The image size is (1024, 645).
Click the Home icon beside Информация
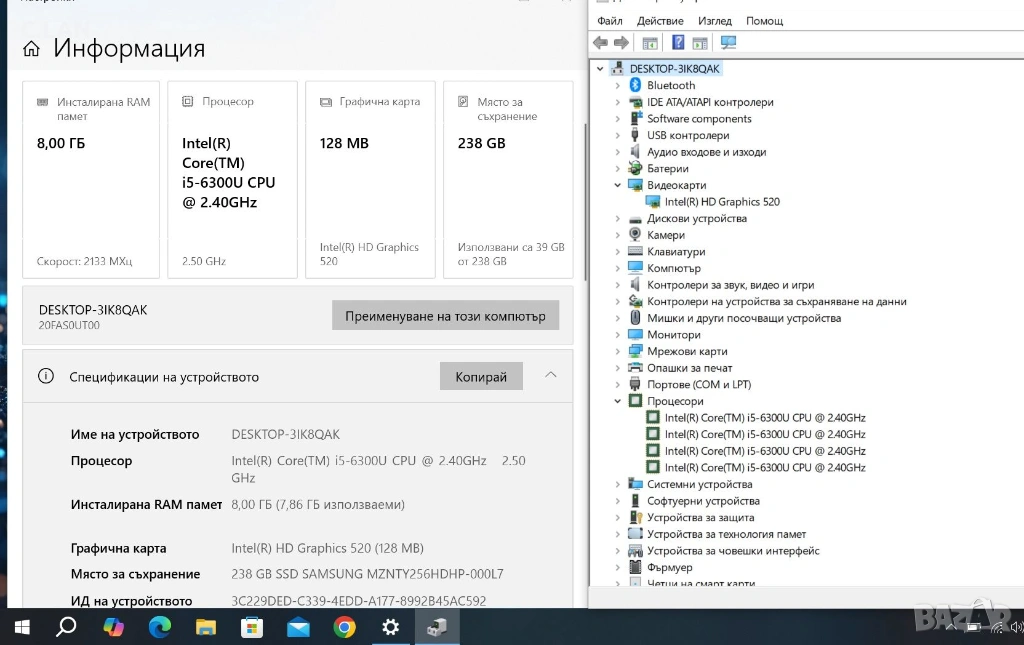(x=31, y=48)
